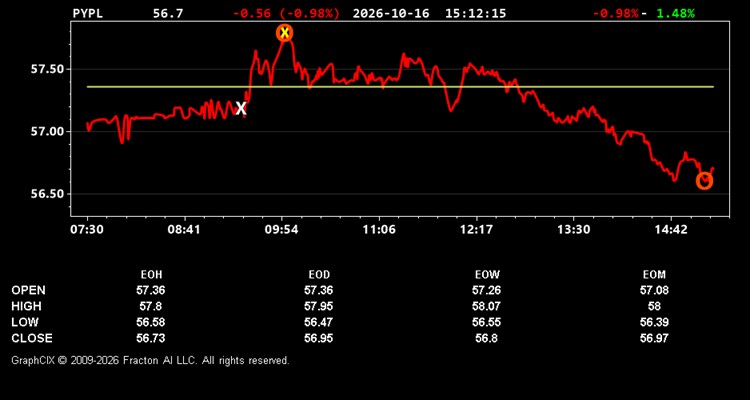Image resolution: width=750 pixels, height=400 pixels.
Task: Click the 11:06 time axis label
Action: (379, 230)
